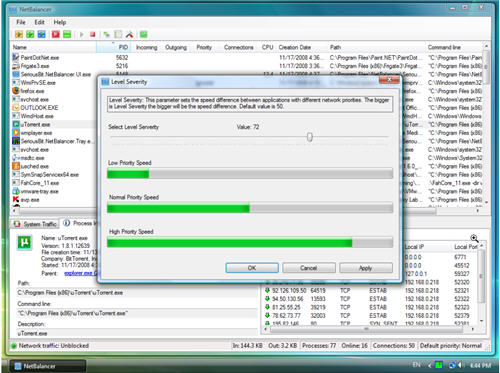Viewport: 500px width, 373px height.
Task: Click the magnifier zoom icon above connections
Action: click(x=474, y=238)
